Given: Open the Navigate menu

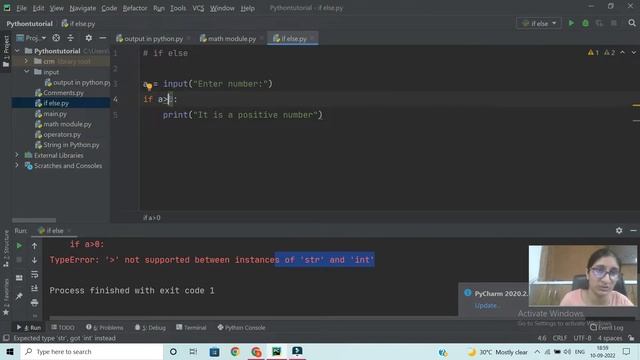Looking at the screenshot, I should tap(82, 8).
